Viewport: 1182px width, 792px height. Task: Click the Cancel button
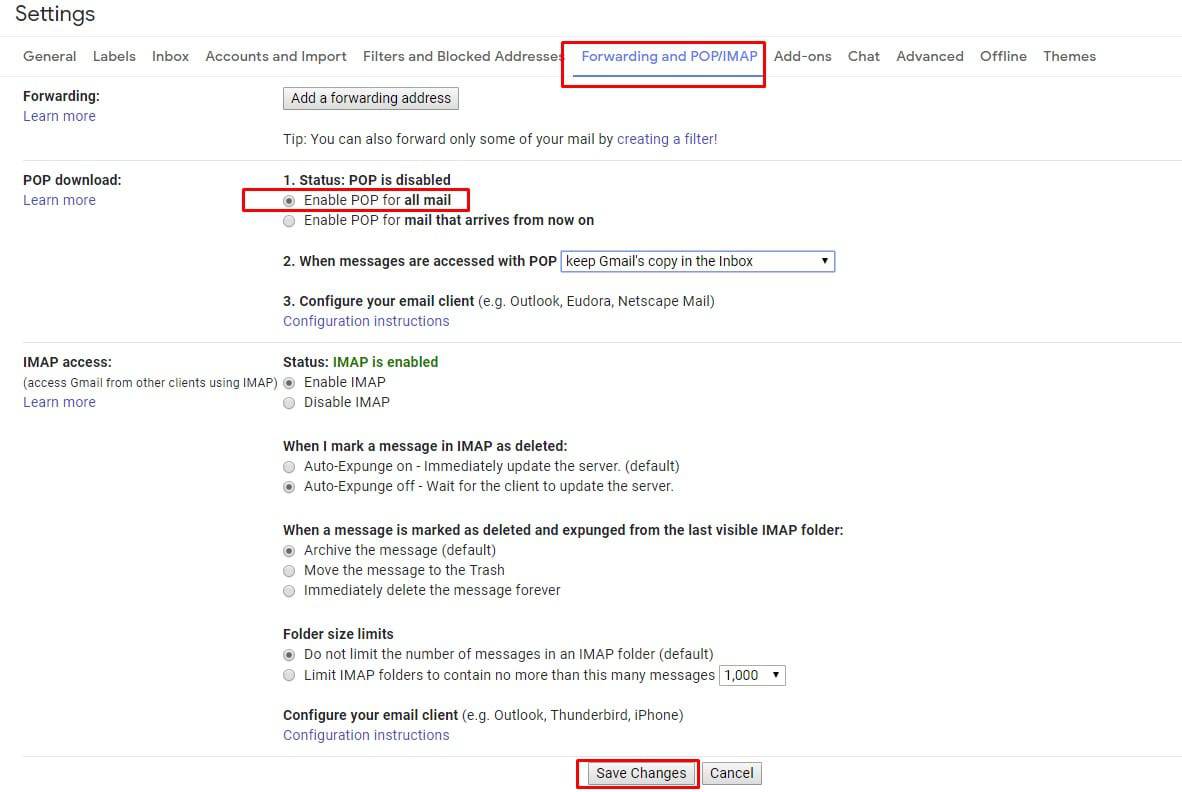point(731,773)
